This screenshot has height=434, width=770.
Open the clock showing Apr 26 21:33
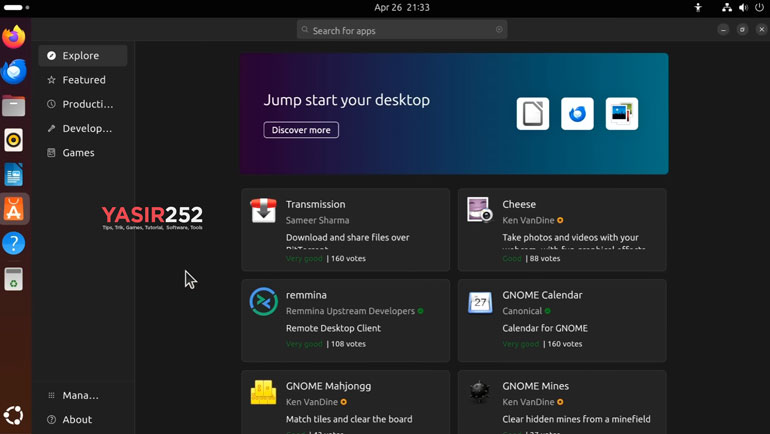[402, 7]
